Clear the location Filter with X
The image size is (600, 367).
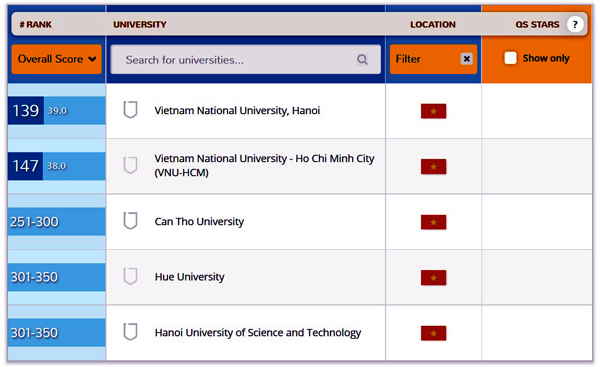[x=466, y=59]
